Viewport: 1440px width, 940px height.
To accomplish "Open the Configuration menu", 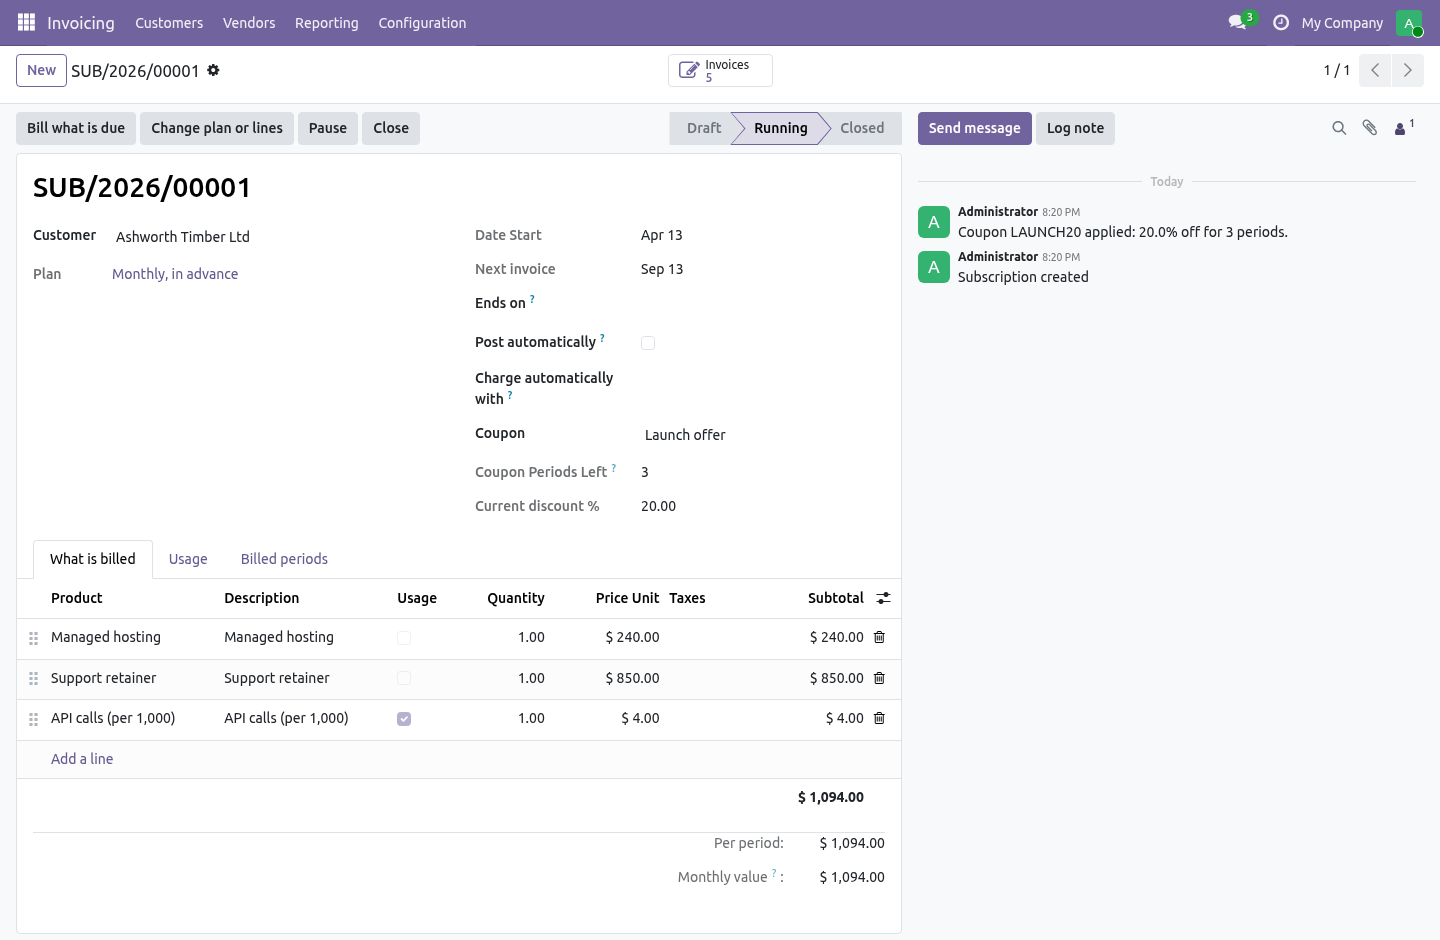I will click(422, 22).
